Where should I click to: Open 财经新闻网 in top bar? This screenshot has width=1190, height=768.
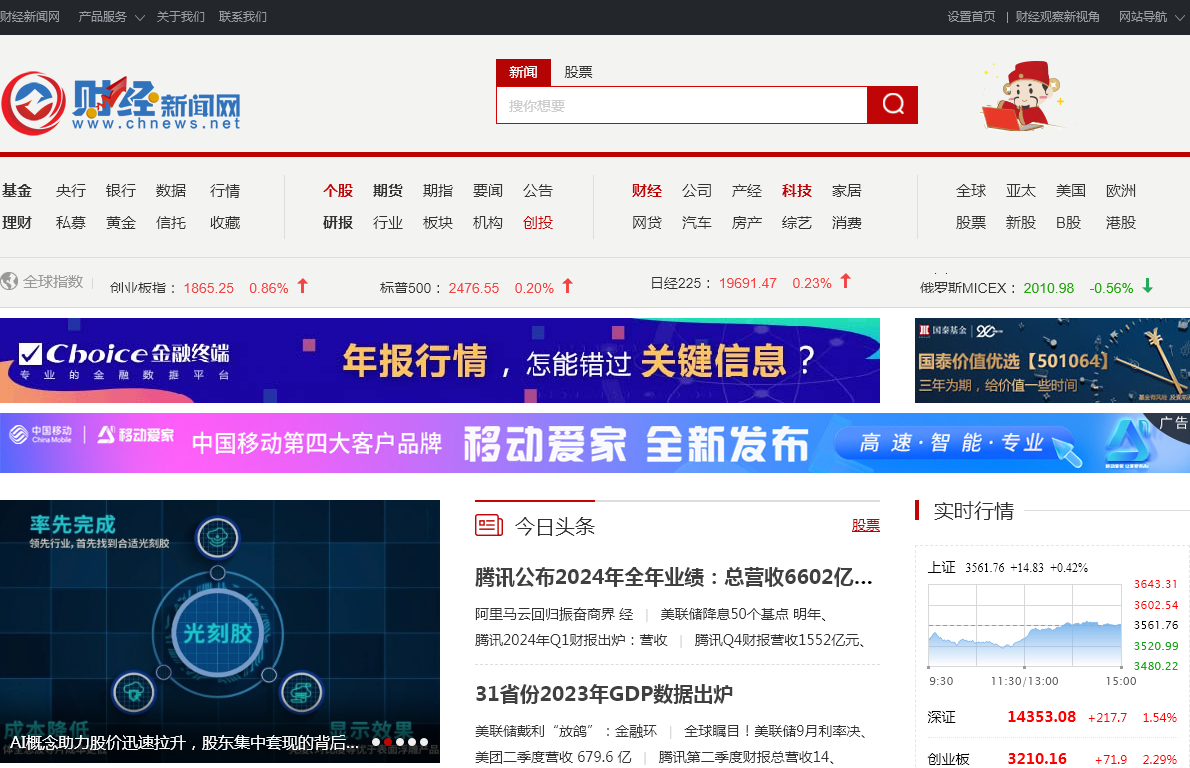coord(30,17)
